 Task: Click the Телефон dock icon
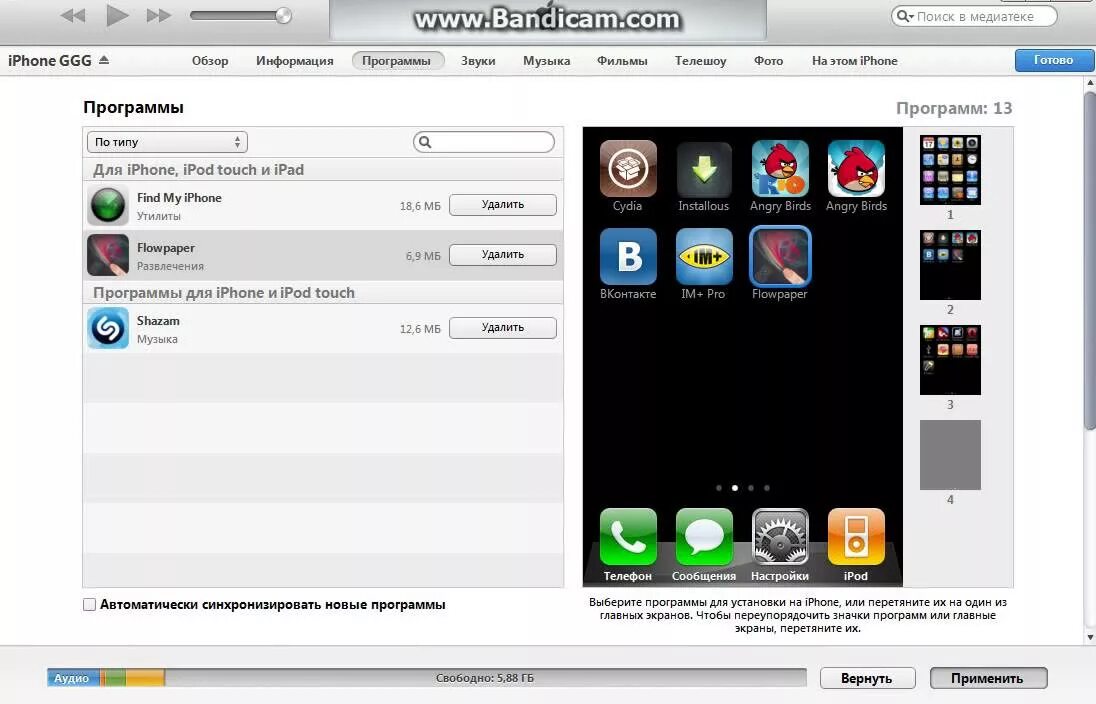point(628,537)
